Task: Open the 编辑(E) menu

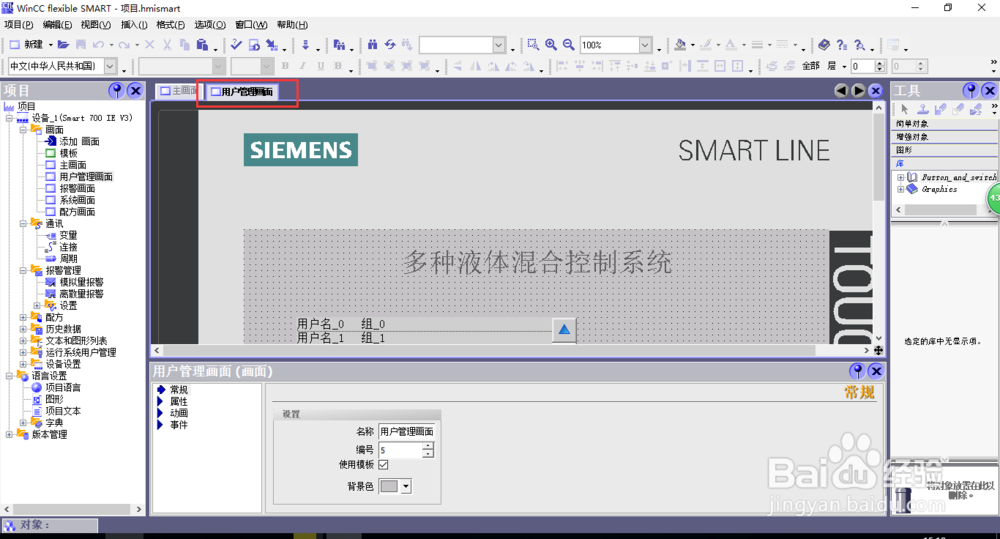Action: [x=57, y=25]
